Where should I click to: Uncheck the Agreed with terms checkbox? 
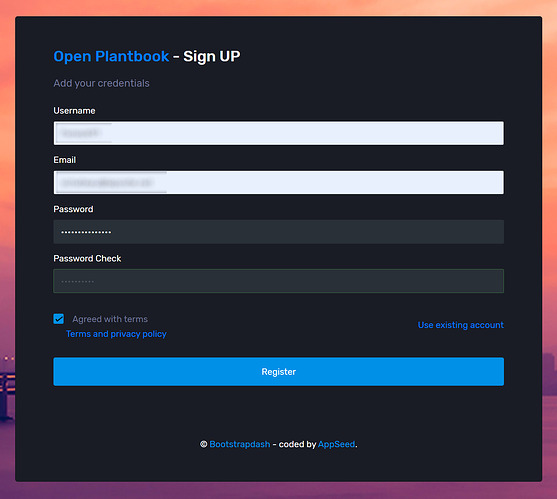pyautogui.click(x=59, y=319)
